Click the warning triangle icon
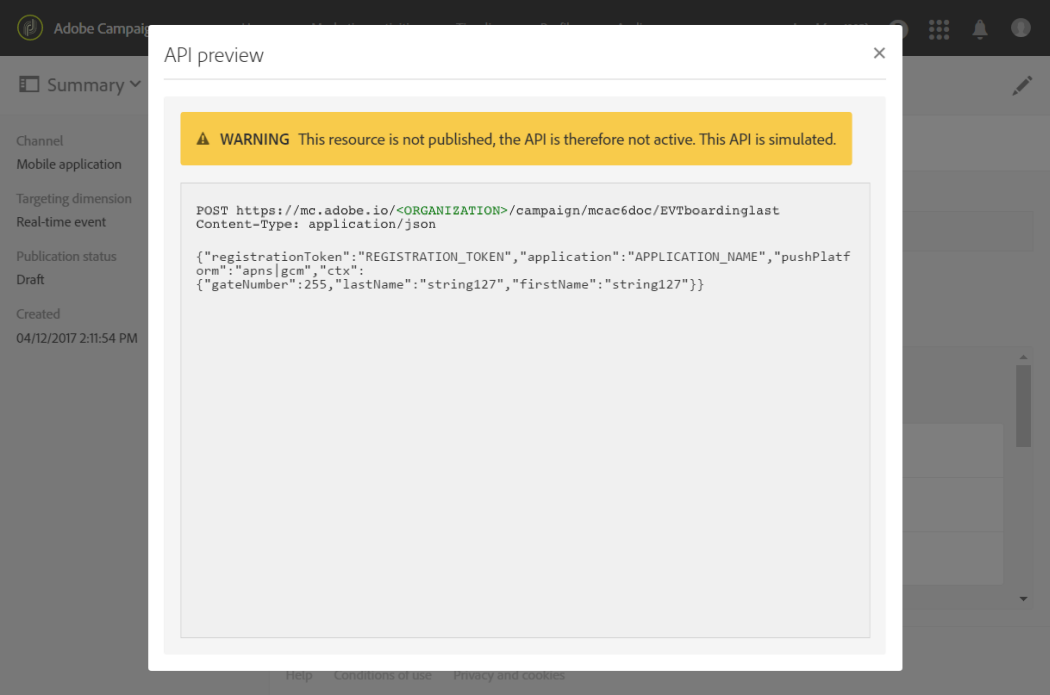Viewport: 1050px width, 695px height. 203,139
